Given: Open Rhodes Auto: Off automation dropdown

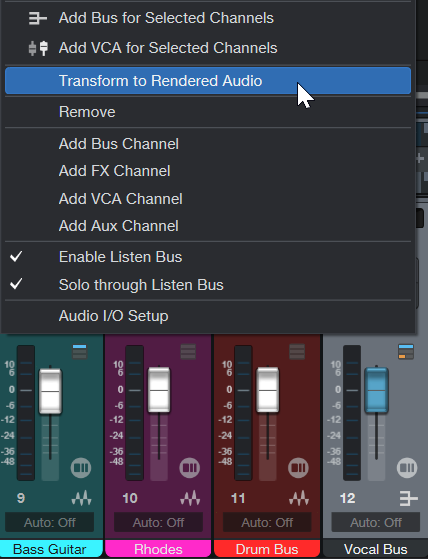Looking at the screenshot, I should click(x=158, y=523).
